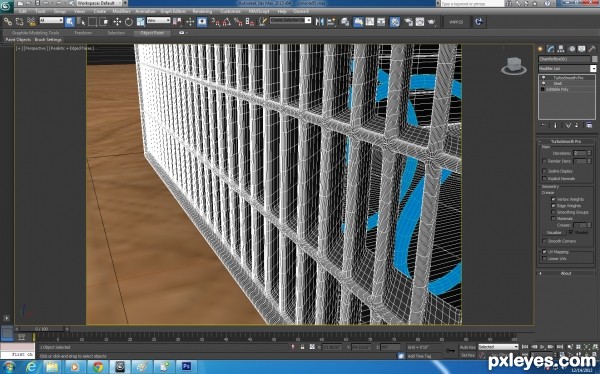The width and height of the screenshot is (600, 374).
Task: Collapse the TurboSmooth Pro rollout
Action: [x=566, y=142]
